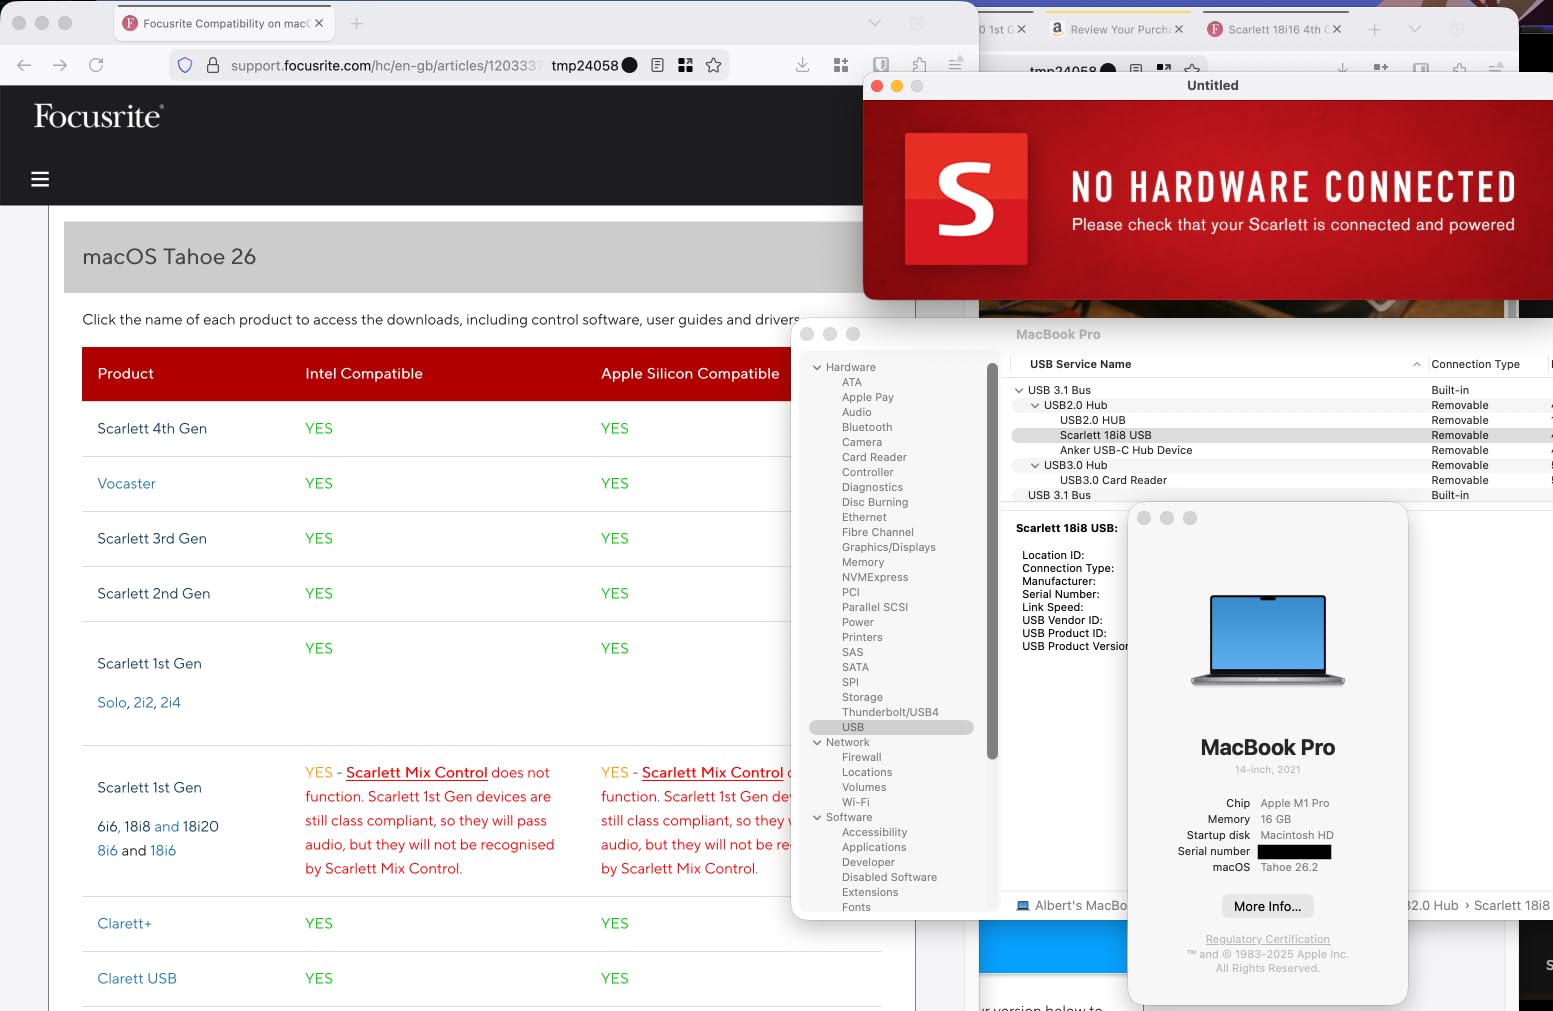Click the System Information sidebar scrollbar
Viewport: 1553px width, 1011px height.
point(992,561)
